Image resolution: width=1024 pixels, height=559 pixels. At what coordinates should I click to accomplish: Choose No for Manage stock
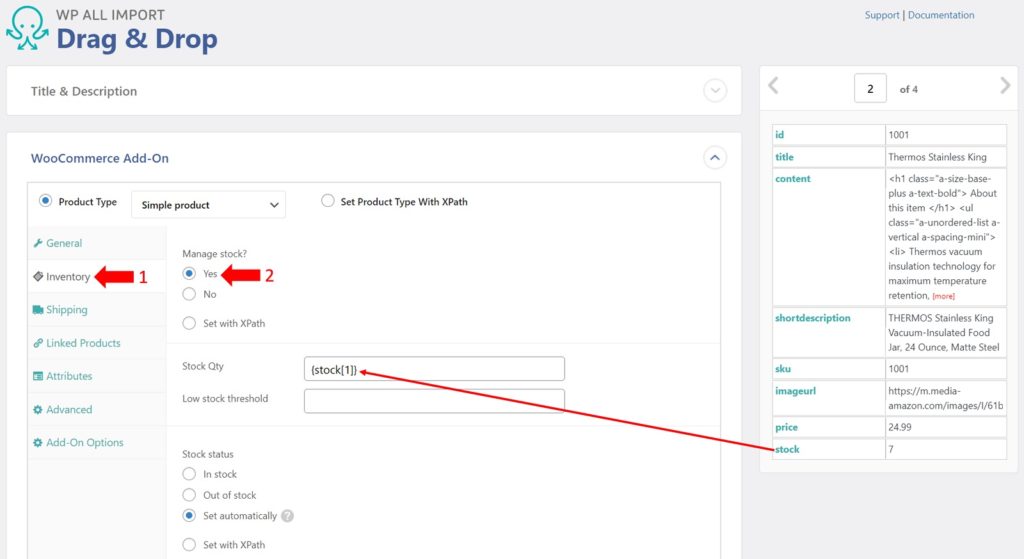[x=189, y=295]
